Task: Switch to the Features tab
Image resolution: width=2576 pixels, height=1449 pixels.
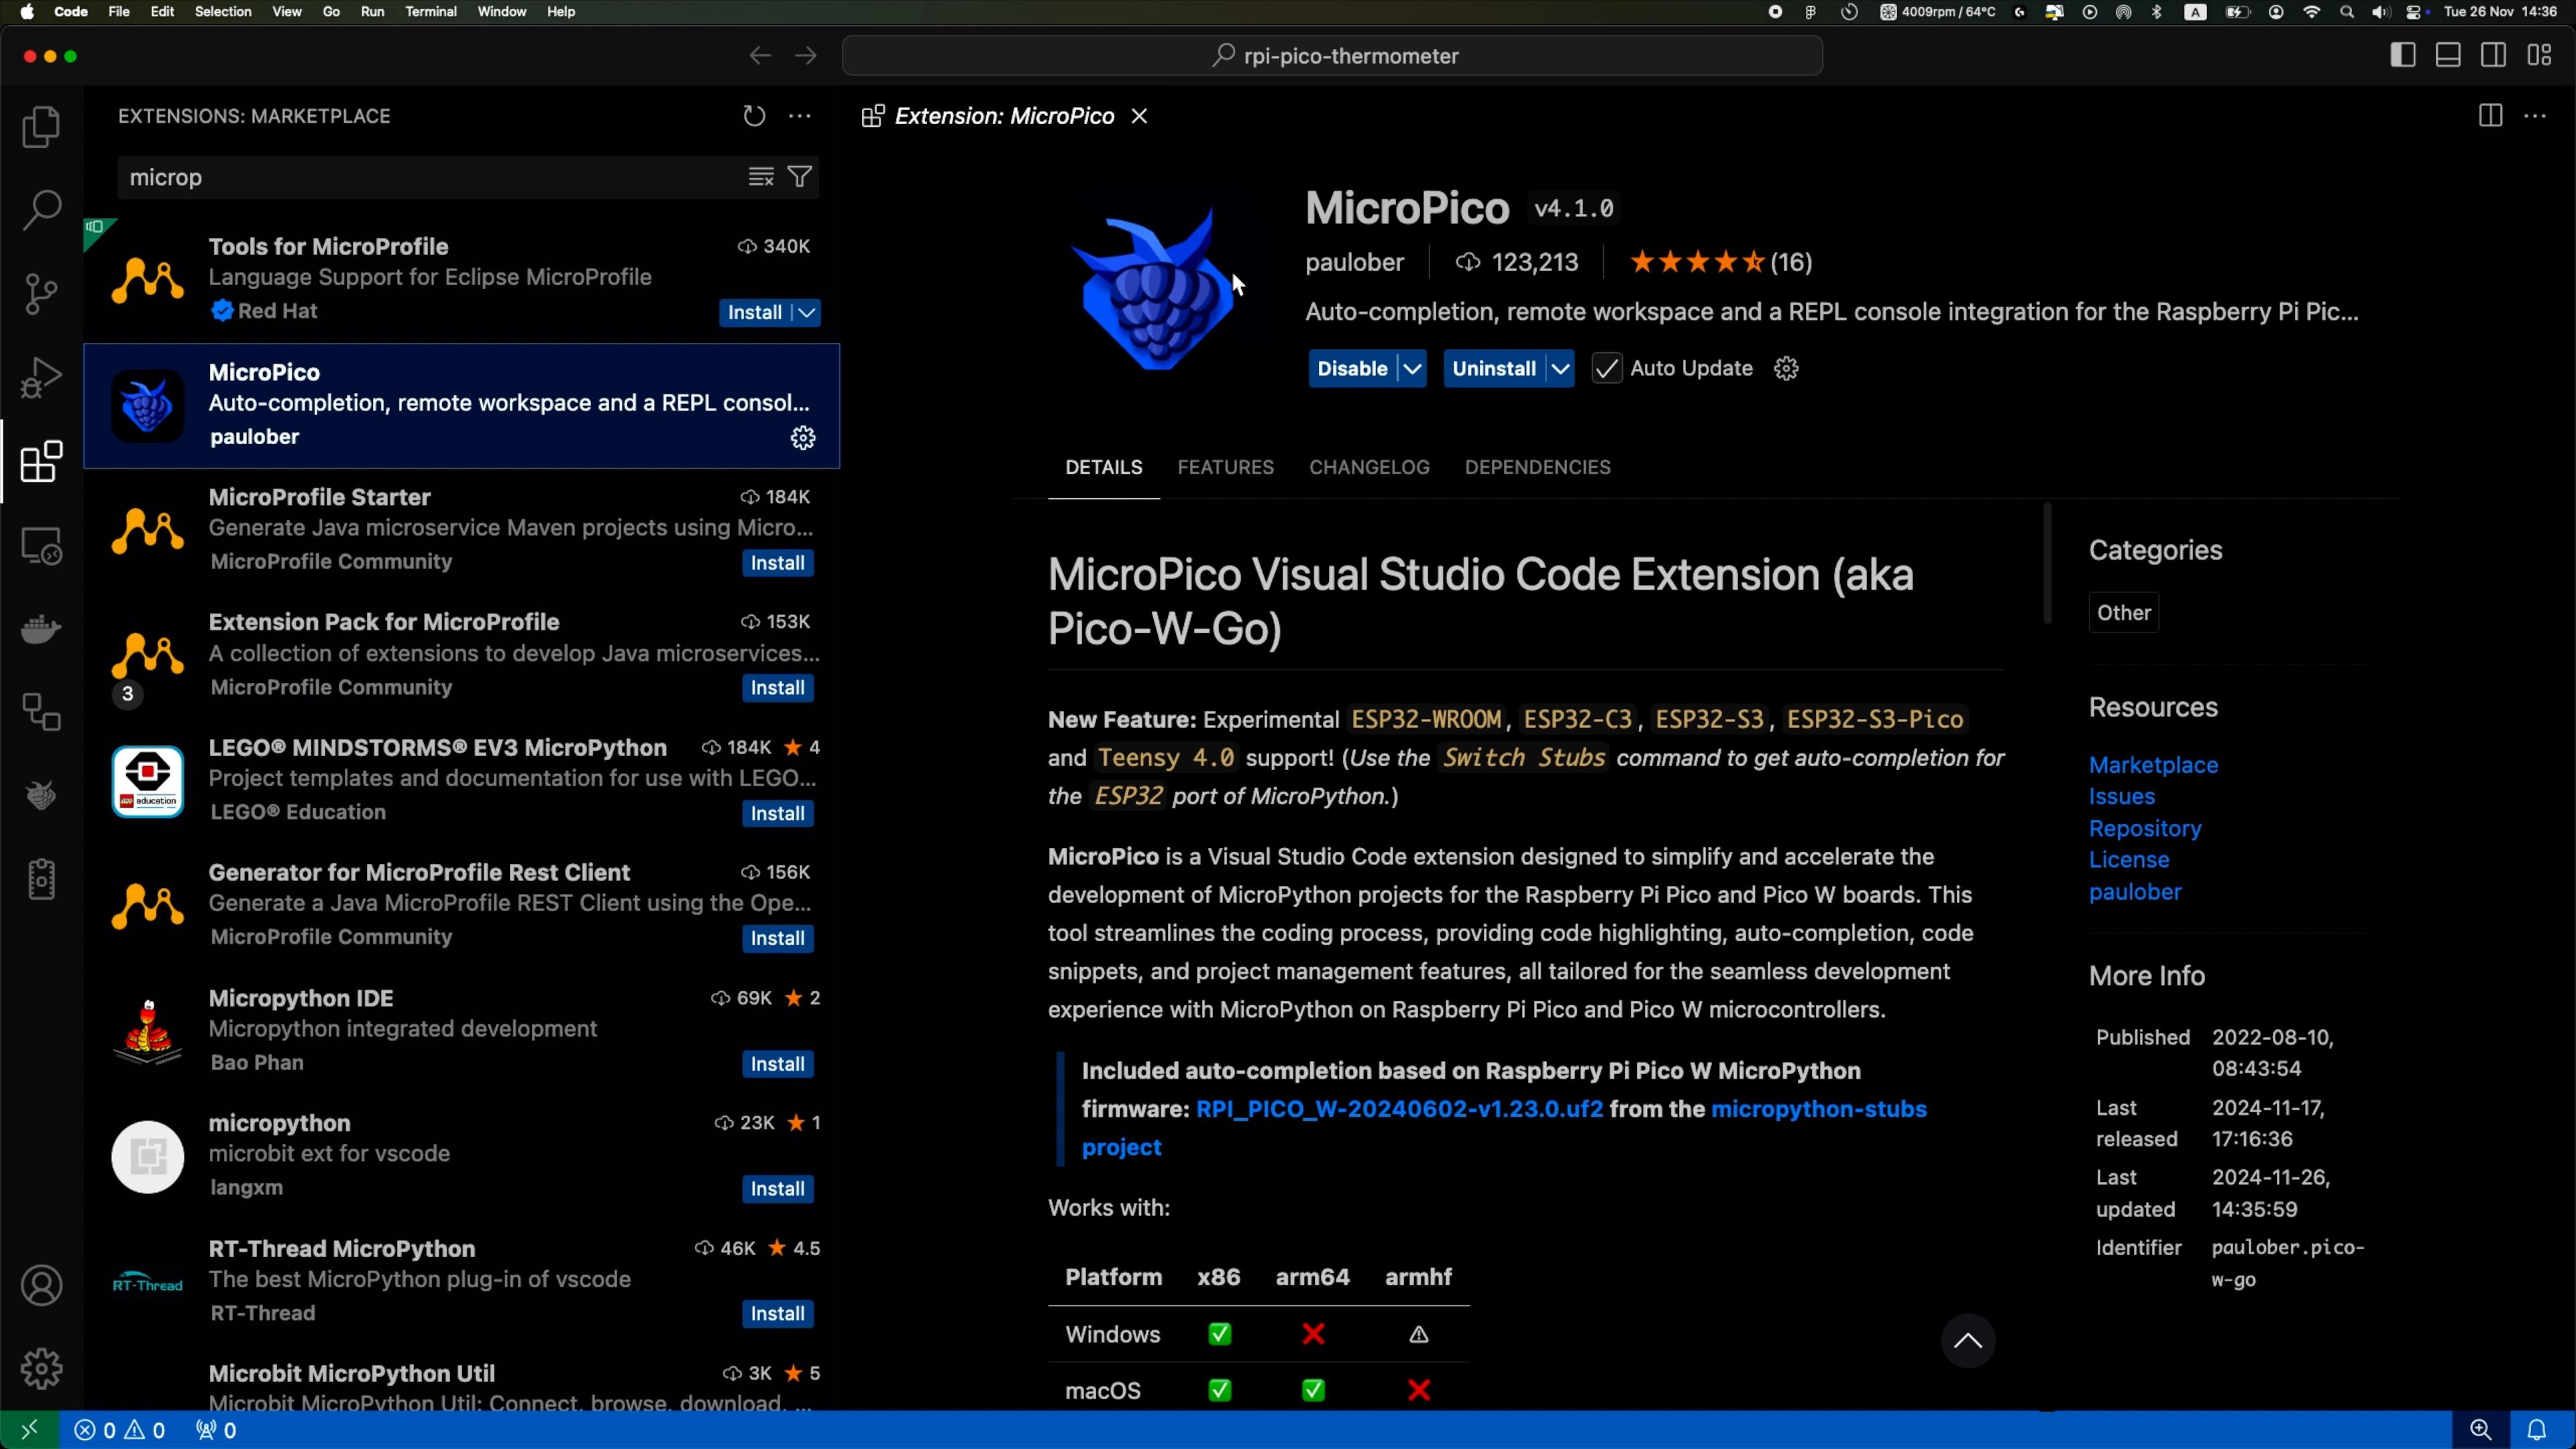Action: point(1225,467)
